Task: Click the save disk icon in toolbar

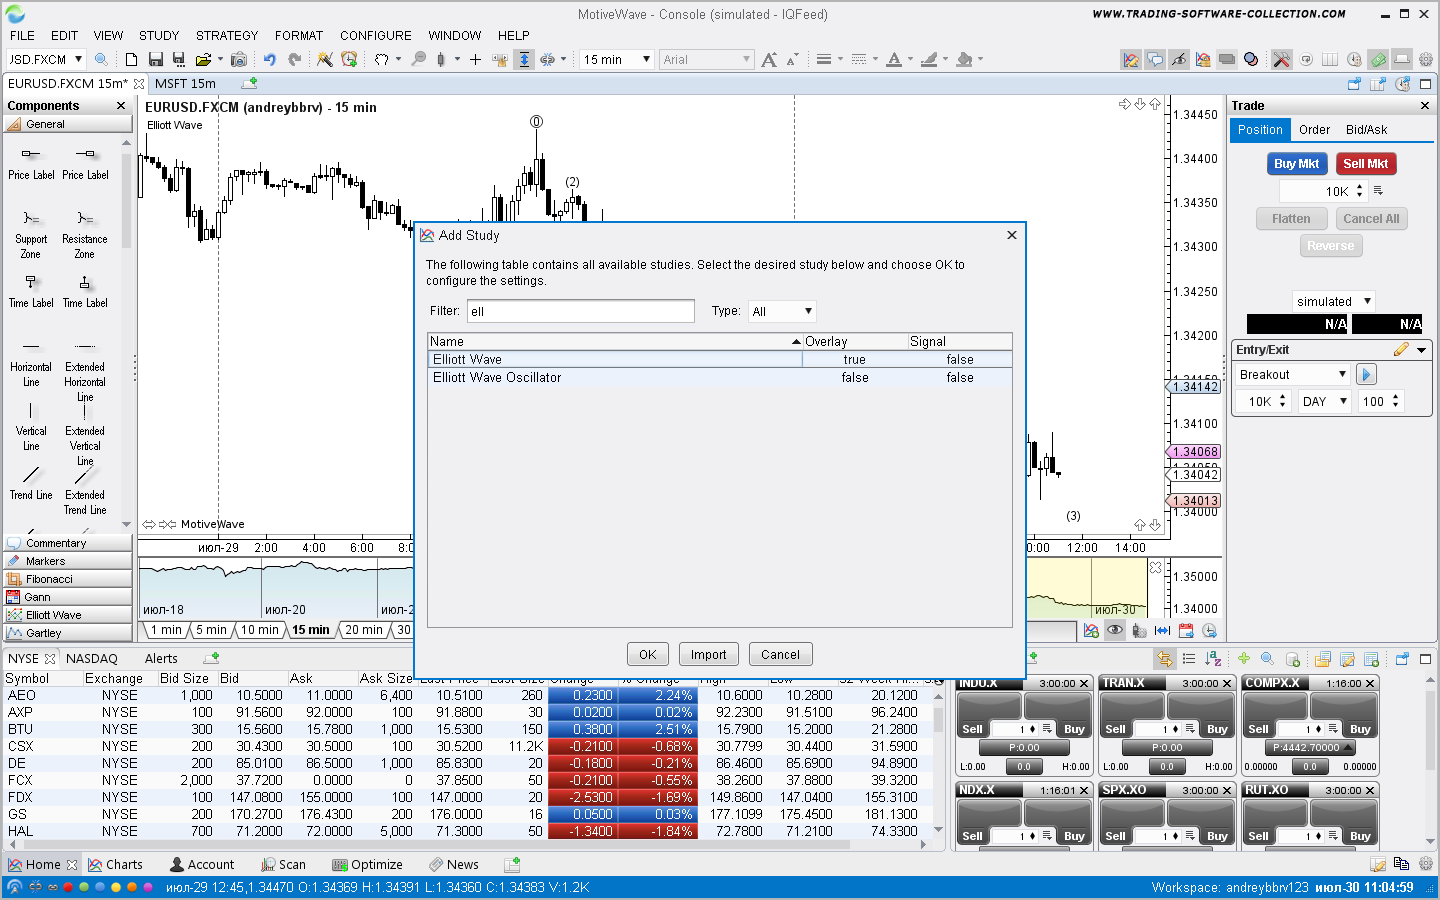Action: pos(156,60)
